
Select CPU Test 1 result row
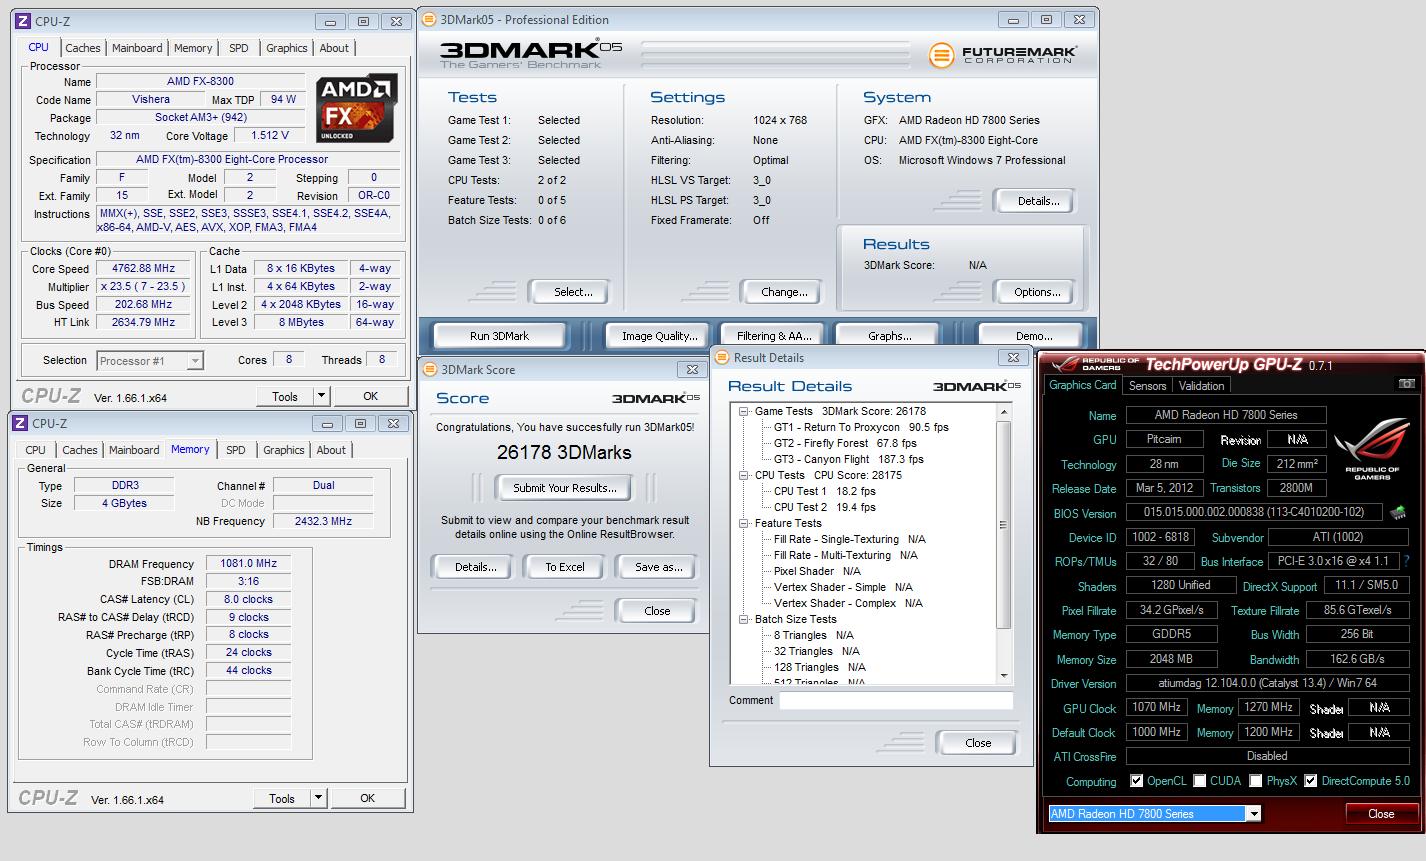(825, 491)
